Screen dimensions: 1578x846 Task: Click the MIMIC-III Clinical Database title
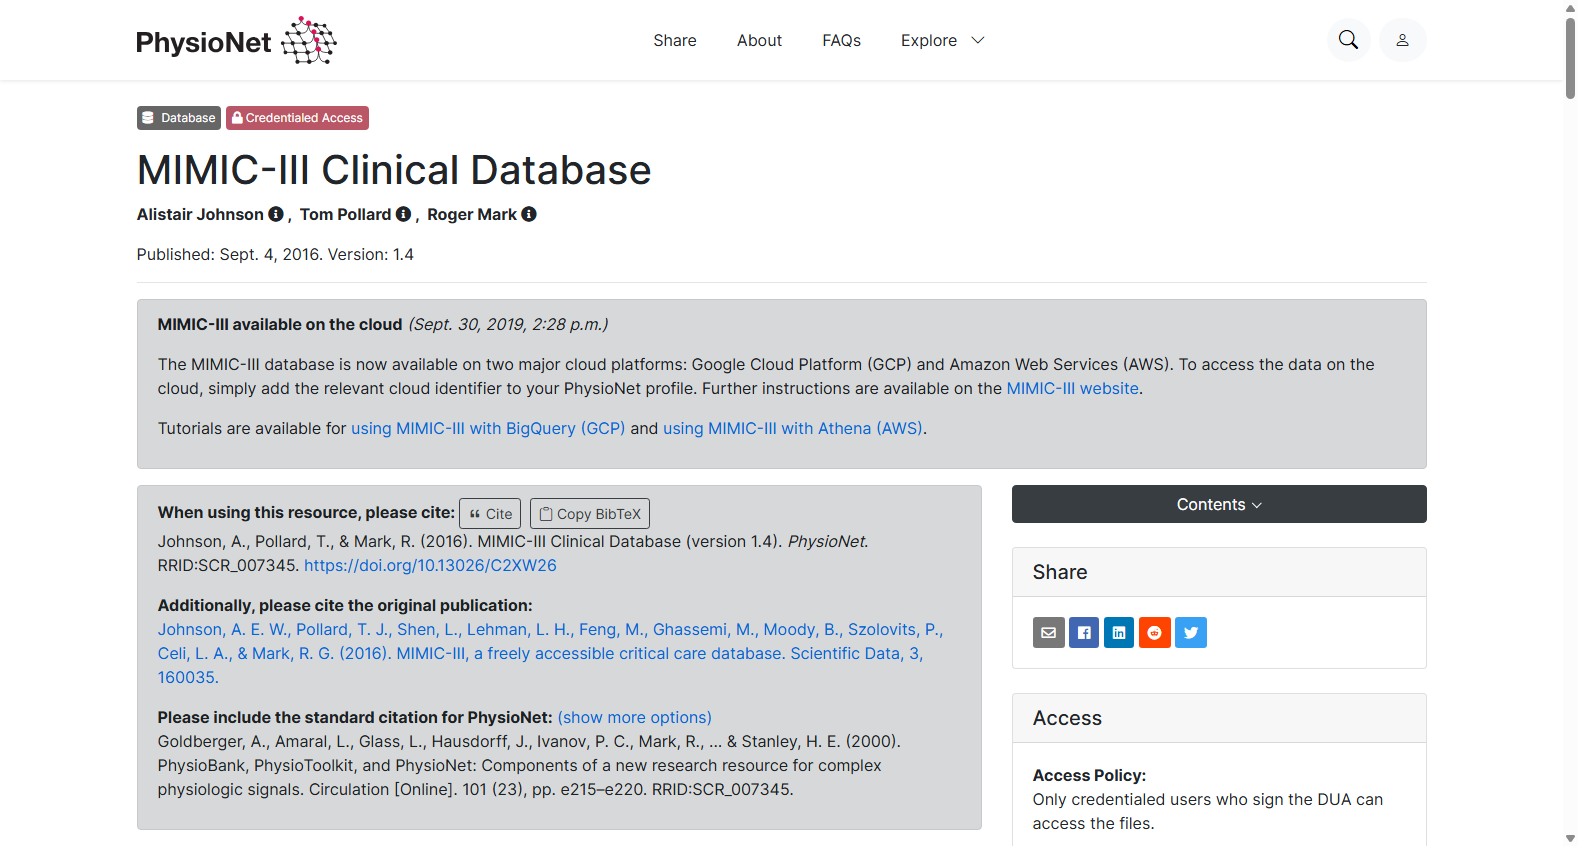[394, 170]
